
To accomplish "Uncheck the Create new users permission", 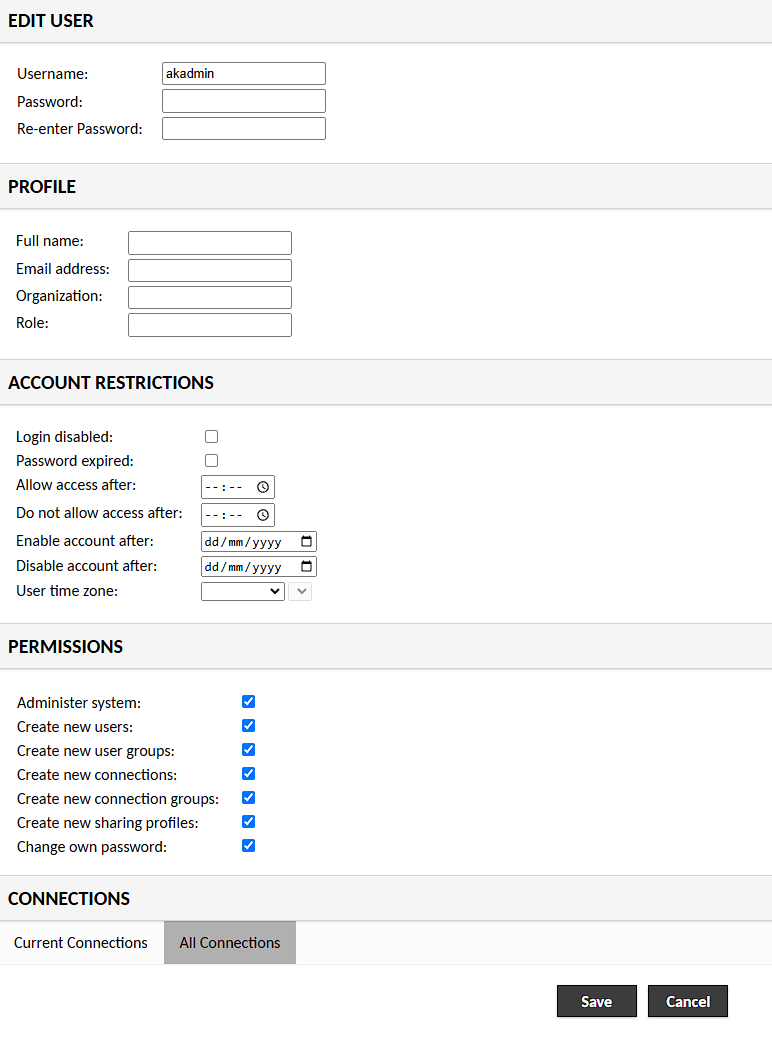I will 248,726.
